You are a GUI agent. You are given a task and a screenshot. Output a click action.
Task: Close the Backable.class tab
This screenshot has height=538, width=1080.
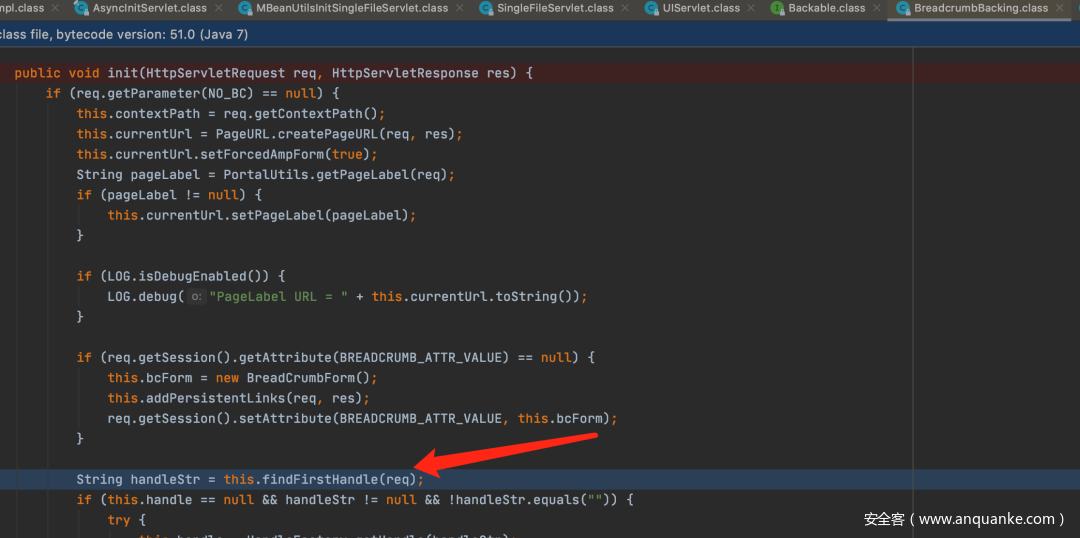878,8
